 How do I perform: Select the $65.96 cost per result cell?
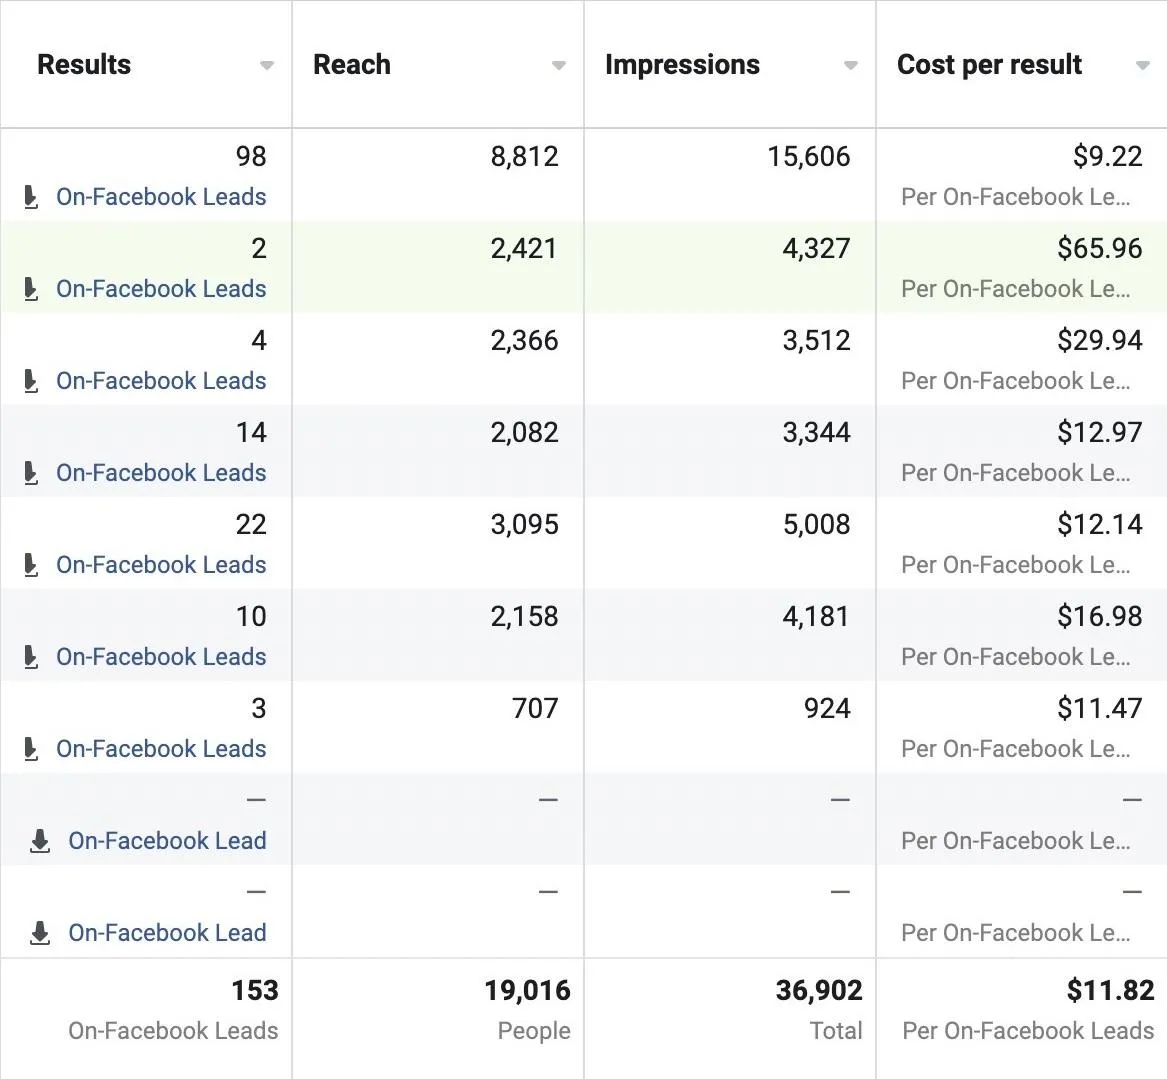tap(1099, 248)
